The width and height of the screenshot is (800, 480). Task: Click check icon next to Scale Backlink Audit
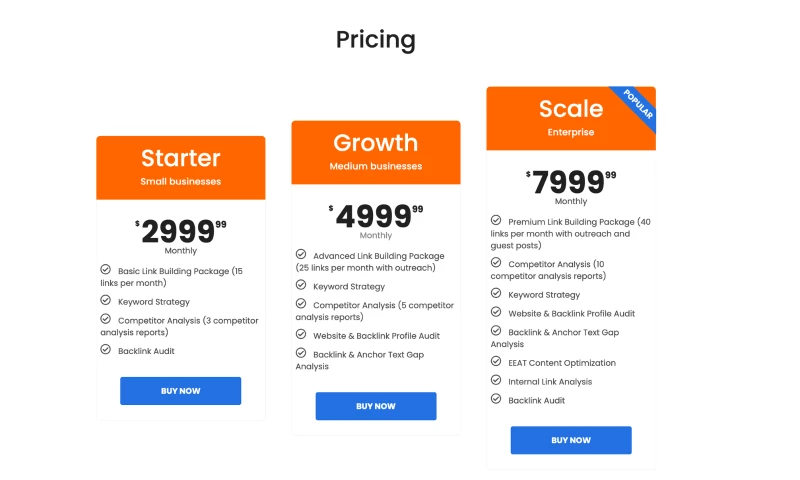tap(496, 399)
